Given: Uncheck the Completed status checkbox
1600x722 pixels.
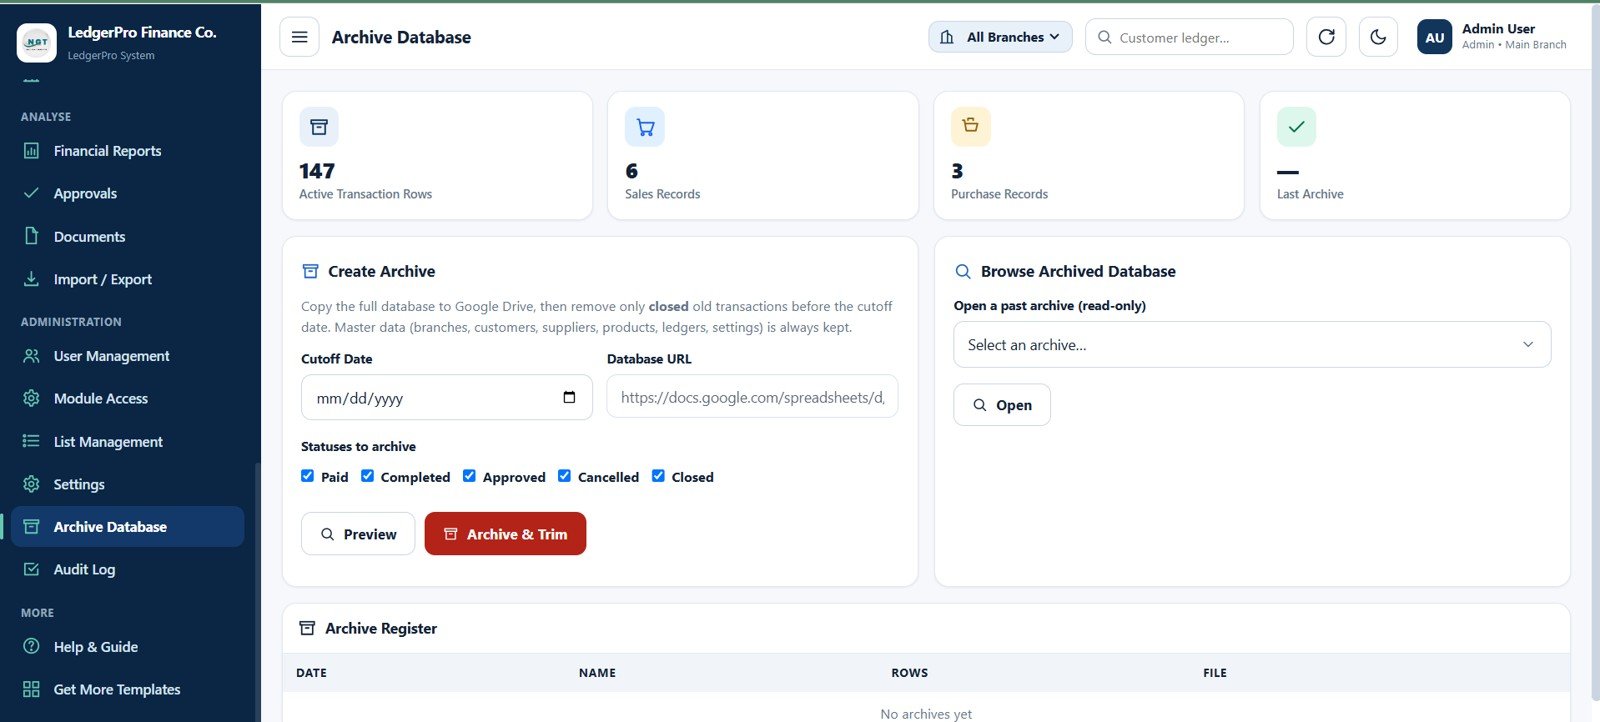Looking at the screenshot, I should point(368,476).
